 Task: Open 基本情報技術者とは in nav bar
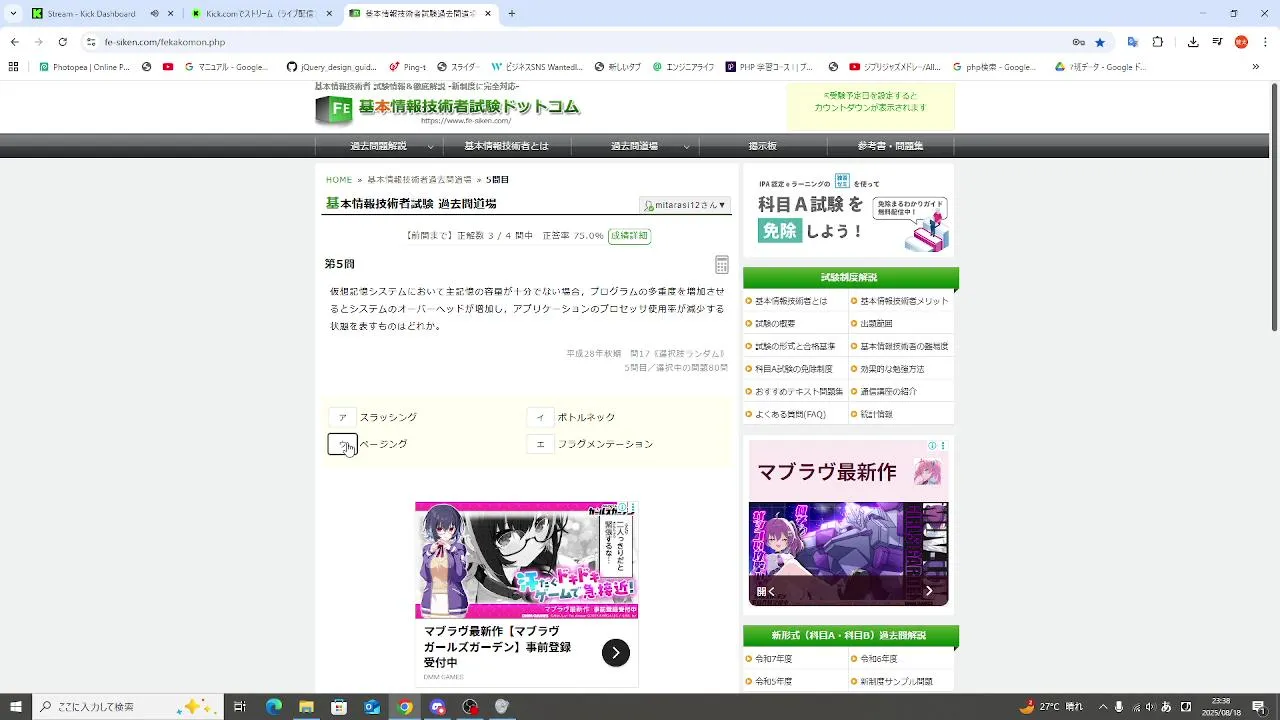[x=506, y=146]
